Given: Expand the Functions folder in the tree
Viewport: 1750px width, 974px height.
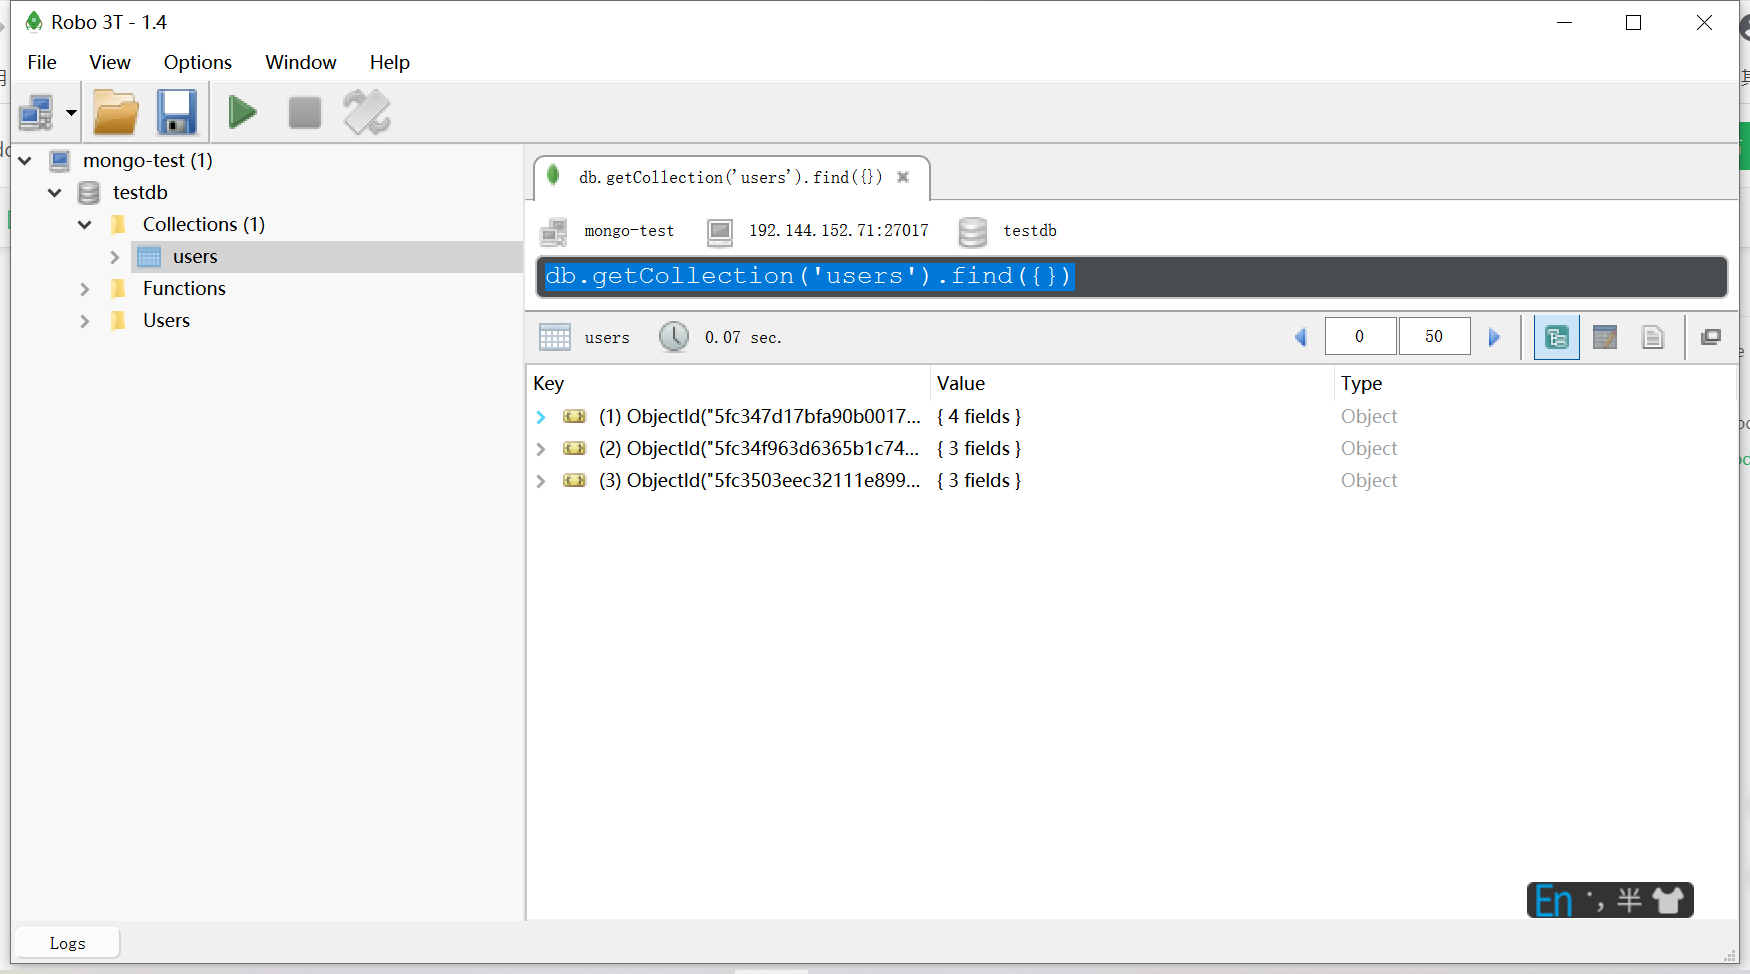Looking at the screenshot, I should (x=85, y=289).
